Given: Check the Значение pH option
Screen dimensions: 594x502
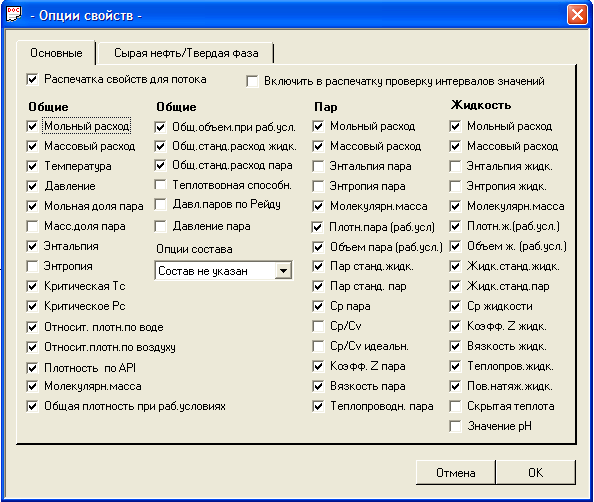Looking at the screenshot, I should pyautogui.click(x=455, y=426).
